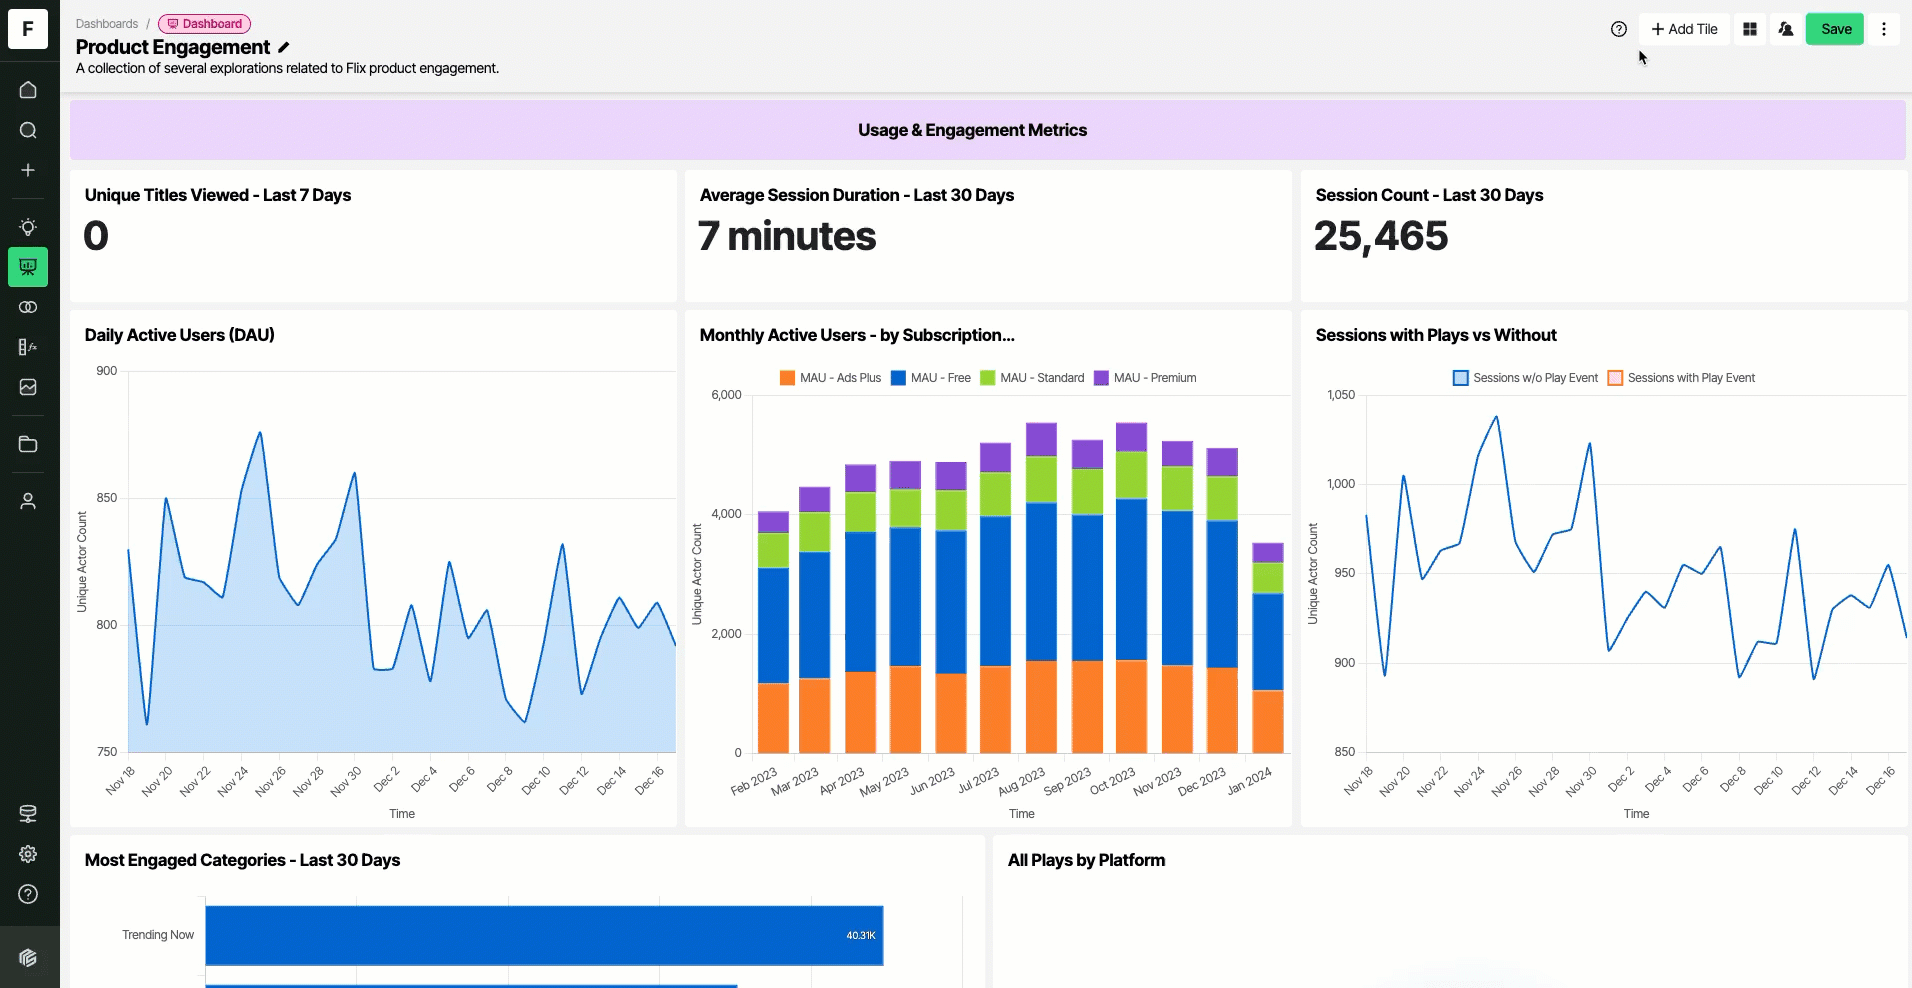Screen dimensions: 1912x988
Task: Open the grid layout icon
Action: click(1750, 29)
